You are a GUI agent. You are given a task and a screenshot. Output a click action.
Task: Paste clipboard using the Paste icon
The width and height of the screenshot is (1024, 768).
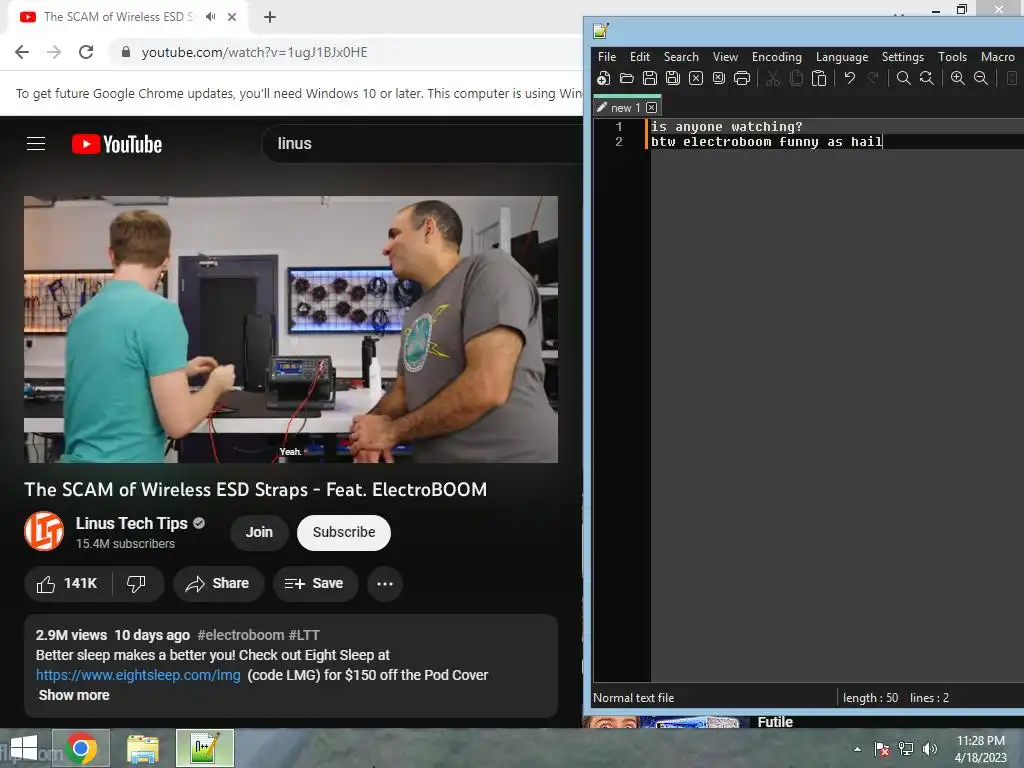[x=819, y=78]
